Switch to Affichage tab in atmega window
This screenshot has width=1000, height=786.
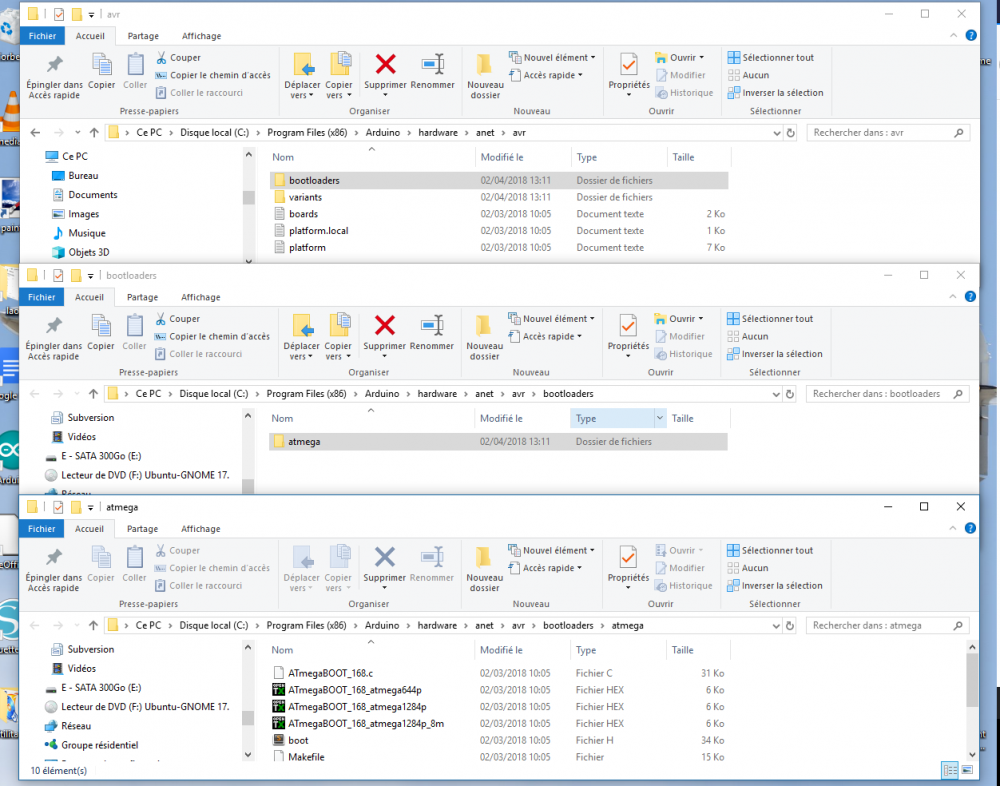coord(201,529)
